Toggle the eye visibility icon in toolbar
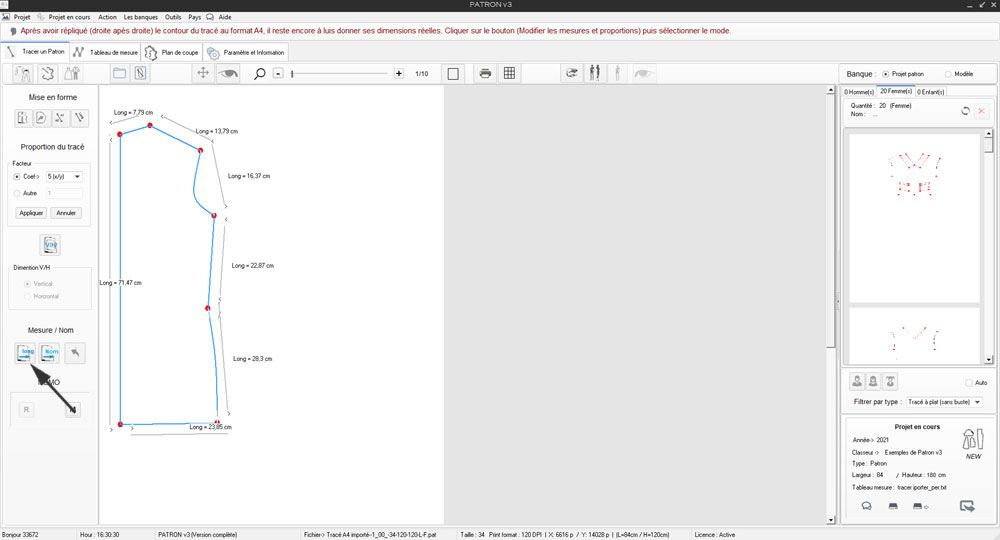Viewport: 1000px width, 540px height. (x=229, y=73)
